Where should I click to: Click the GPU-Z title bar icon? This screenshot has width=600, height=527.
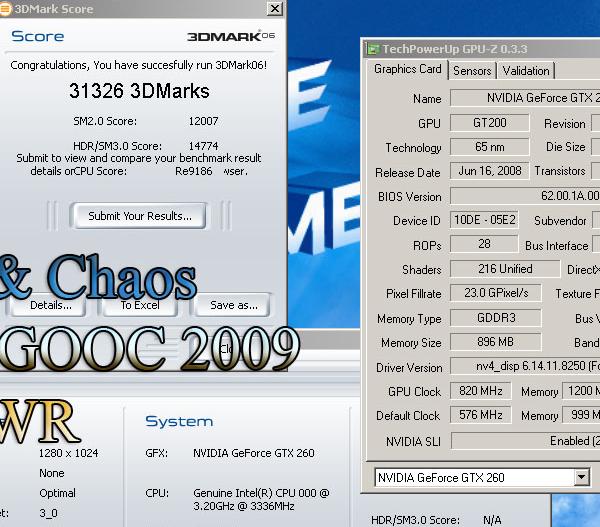tap(373, 49)
